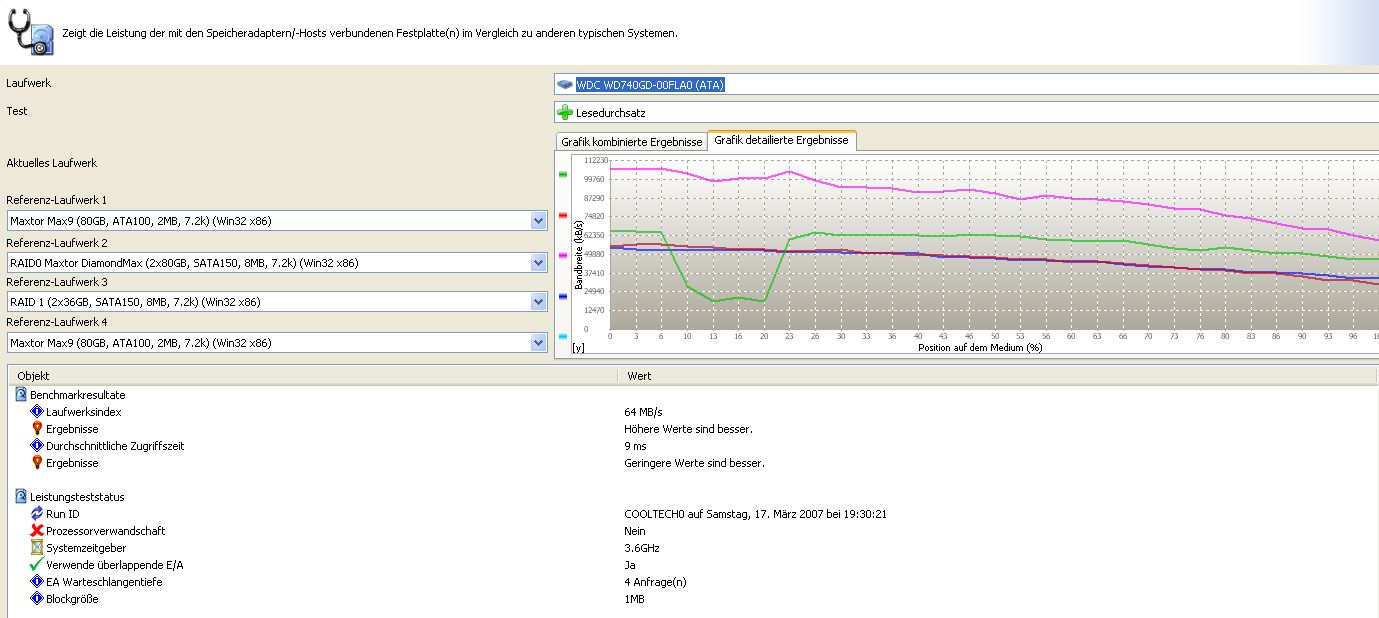Screen dimensions: 1379x618
Task: Expand the Referenz-Laufwerk 4 dropdown arrow
Action: [x=539, y=343]
